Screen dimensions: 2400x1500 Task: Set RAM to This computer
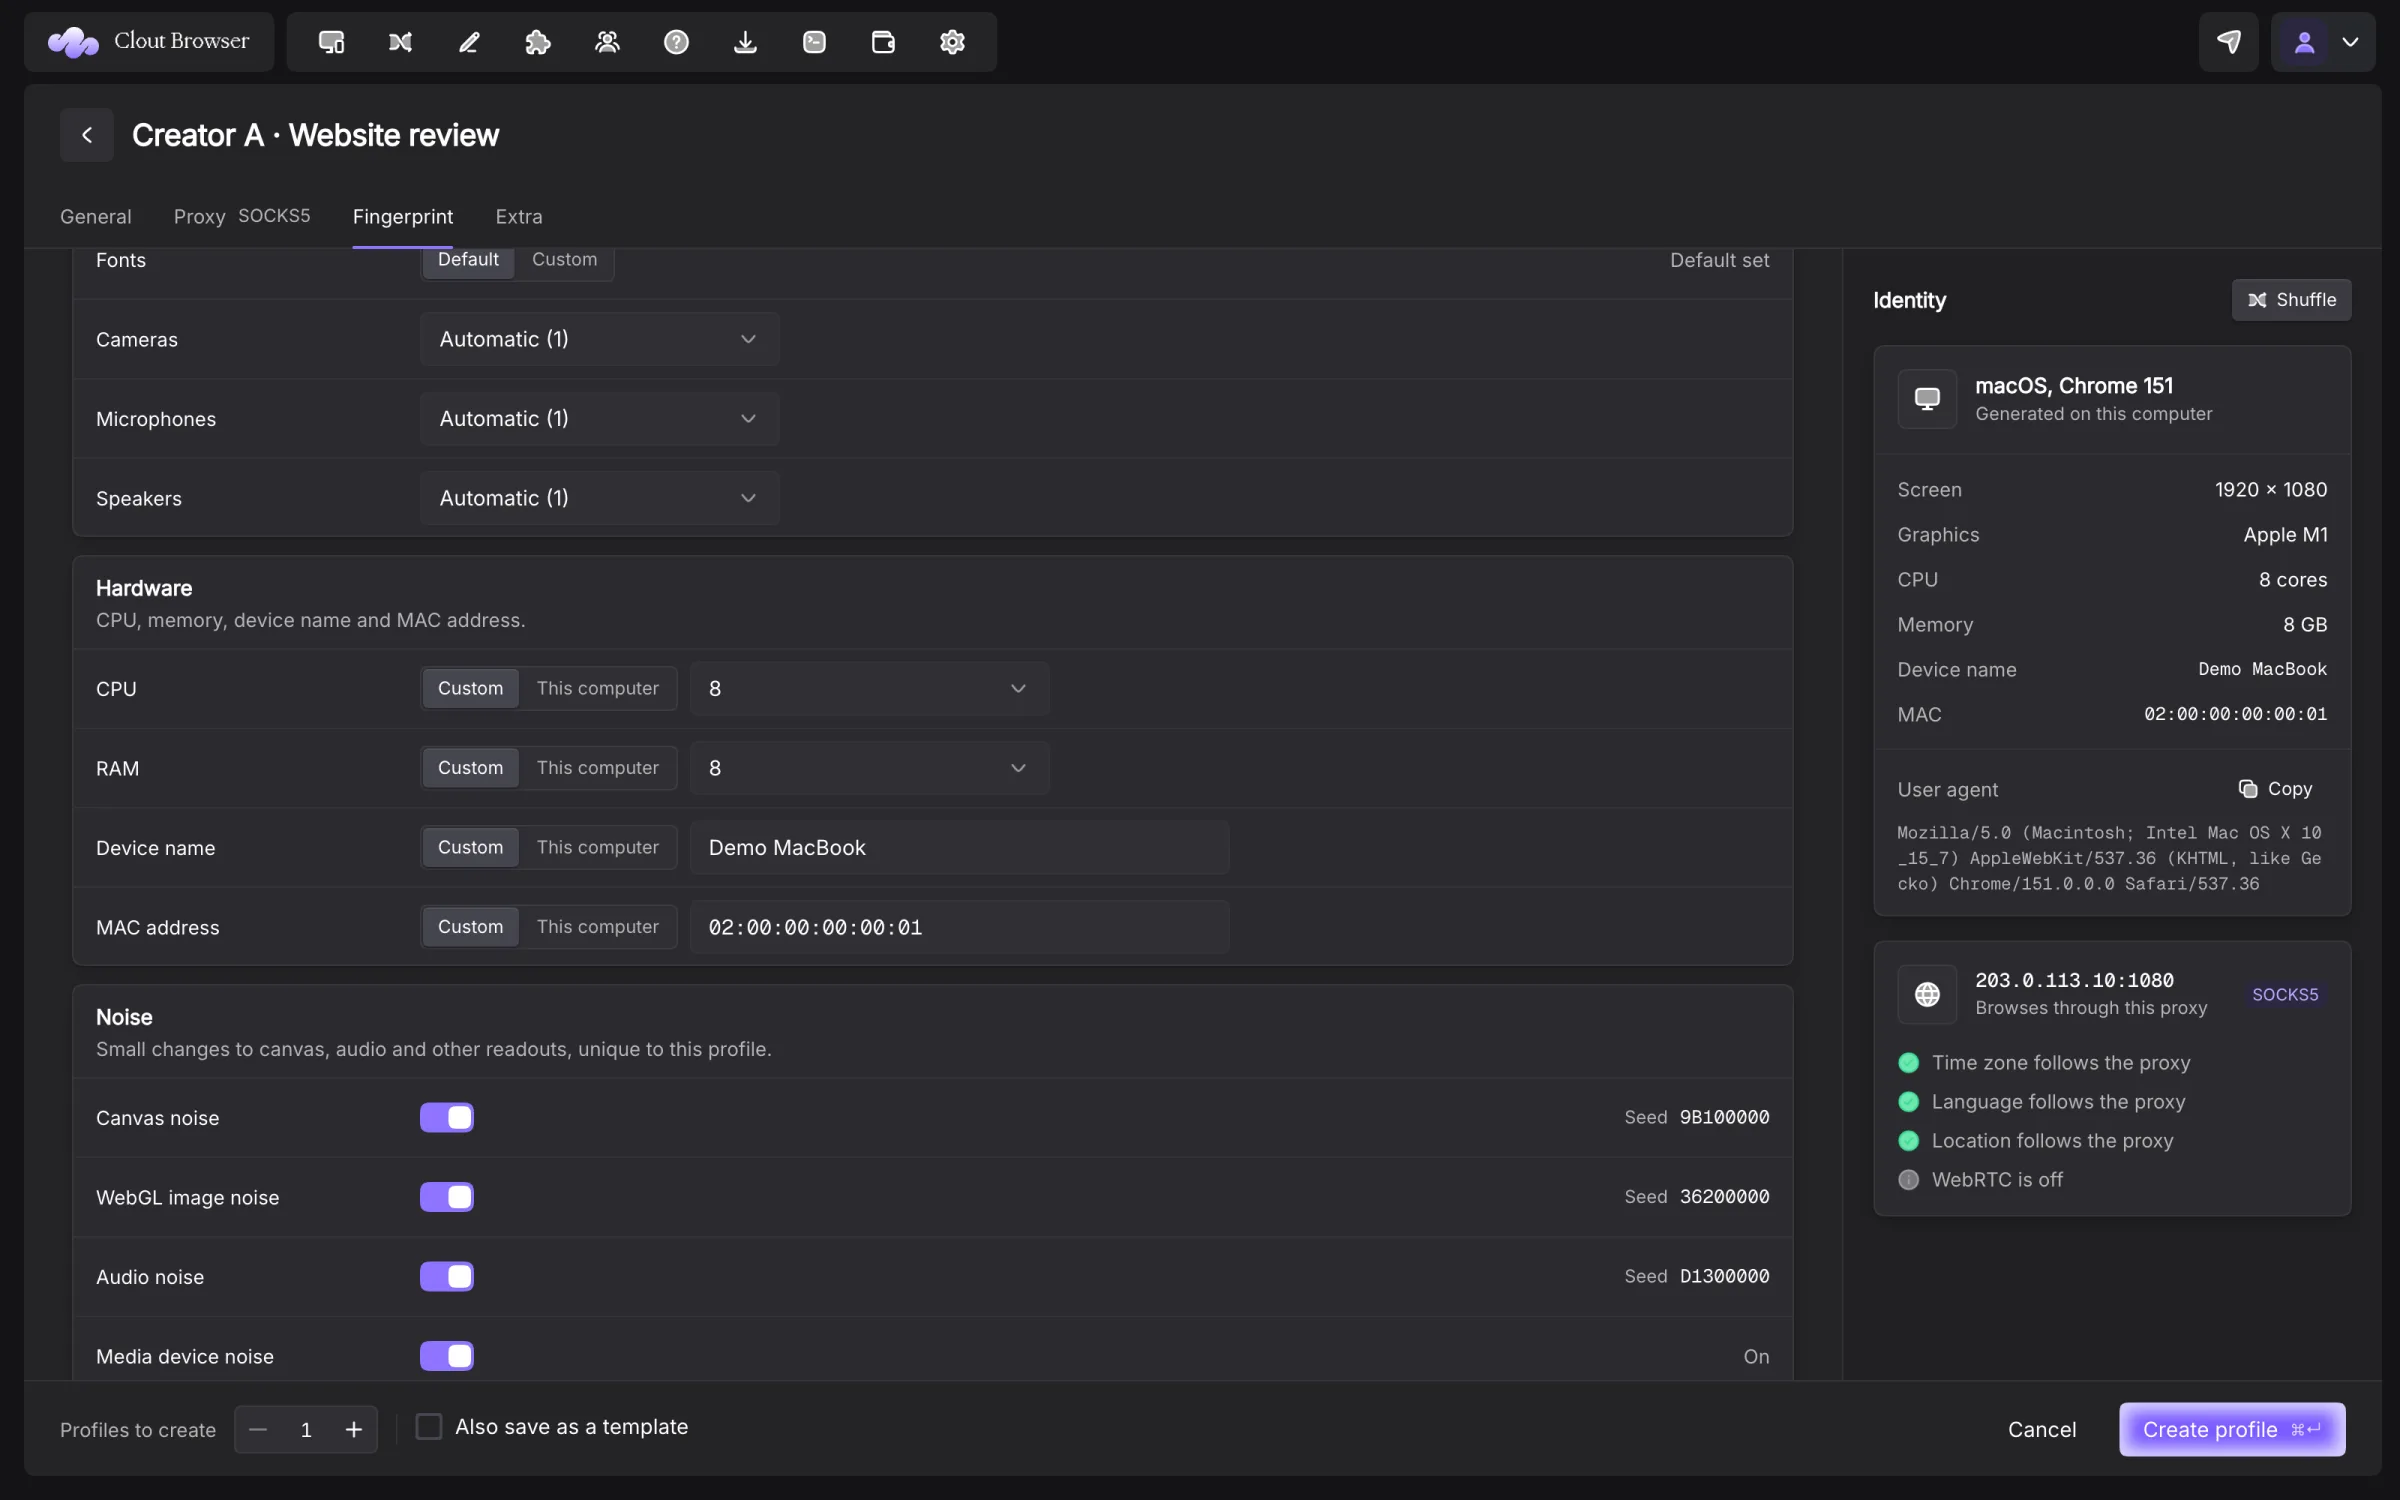(x=597, y=768)
